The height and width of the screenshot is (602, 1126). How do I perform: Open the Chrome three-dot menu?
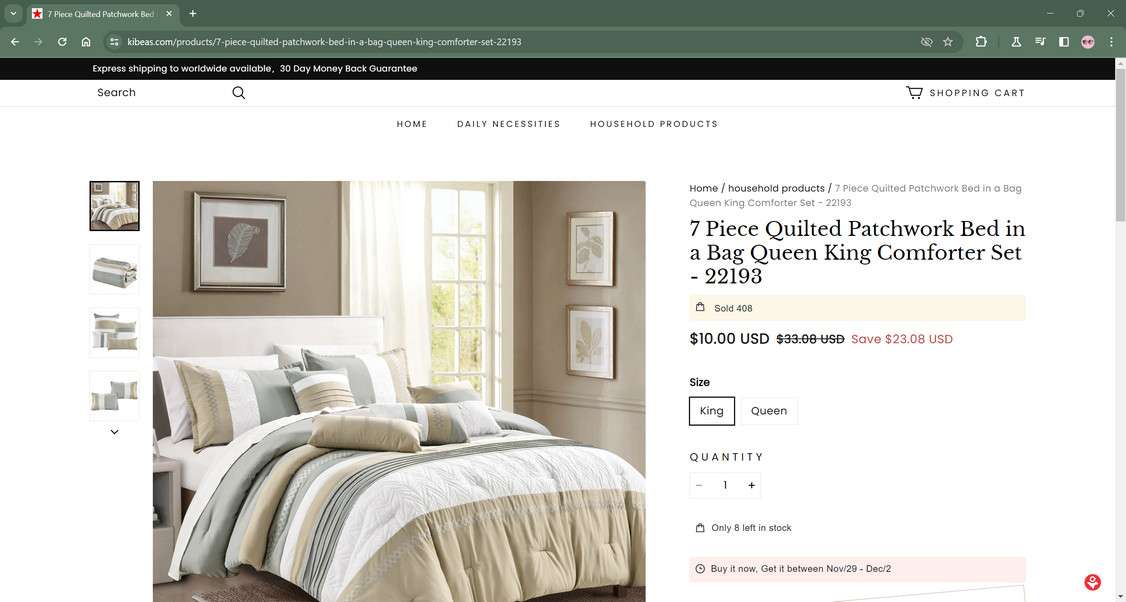tap(1111, 42)
